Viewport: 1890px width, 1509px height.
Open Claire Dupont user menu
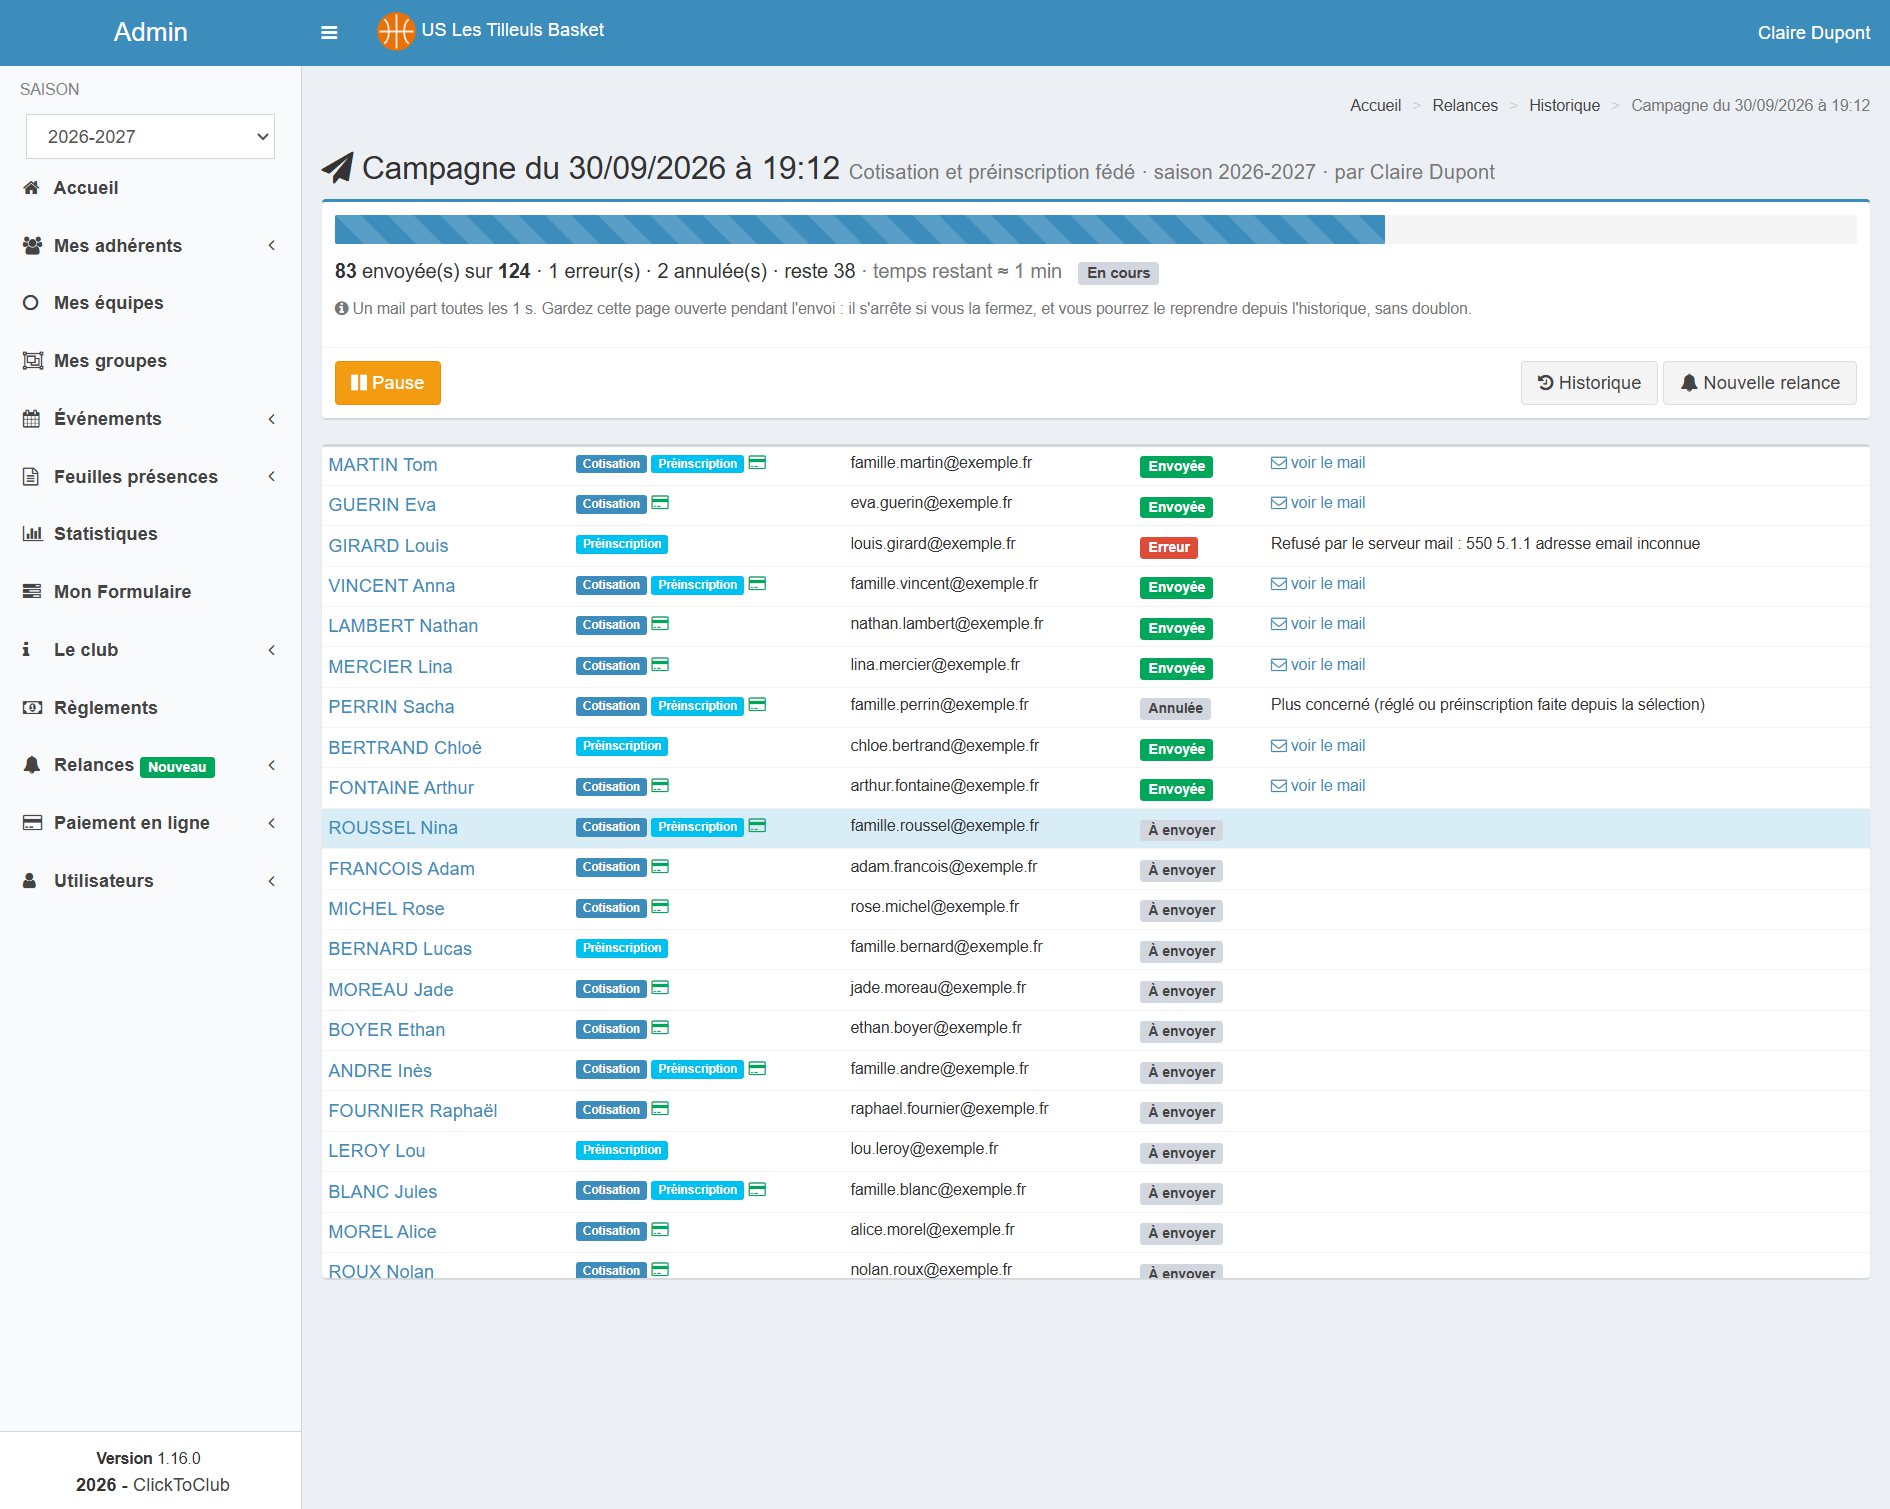[1813, 33]
